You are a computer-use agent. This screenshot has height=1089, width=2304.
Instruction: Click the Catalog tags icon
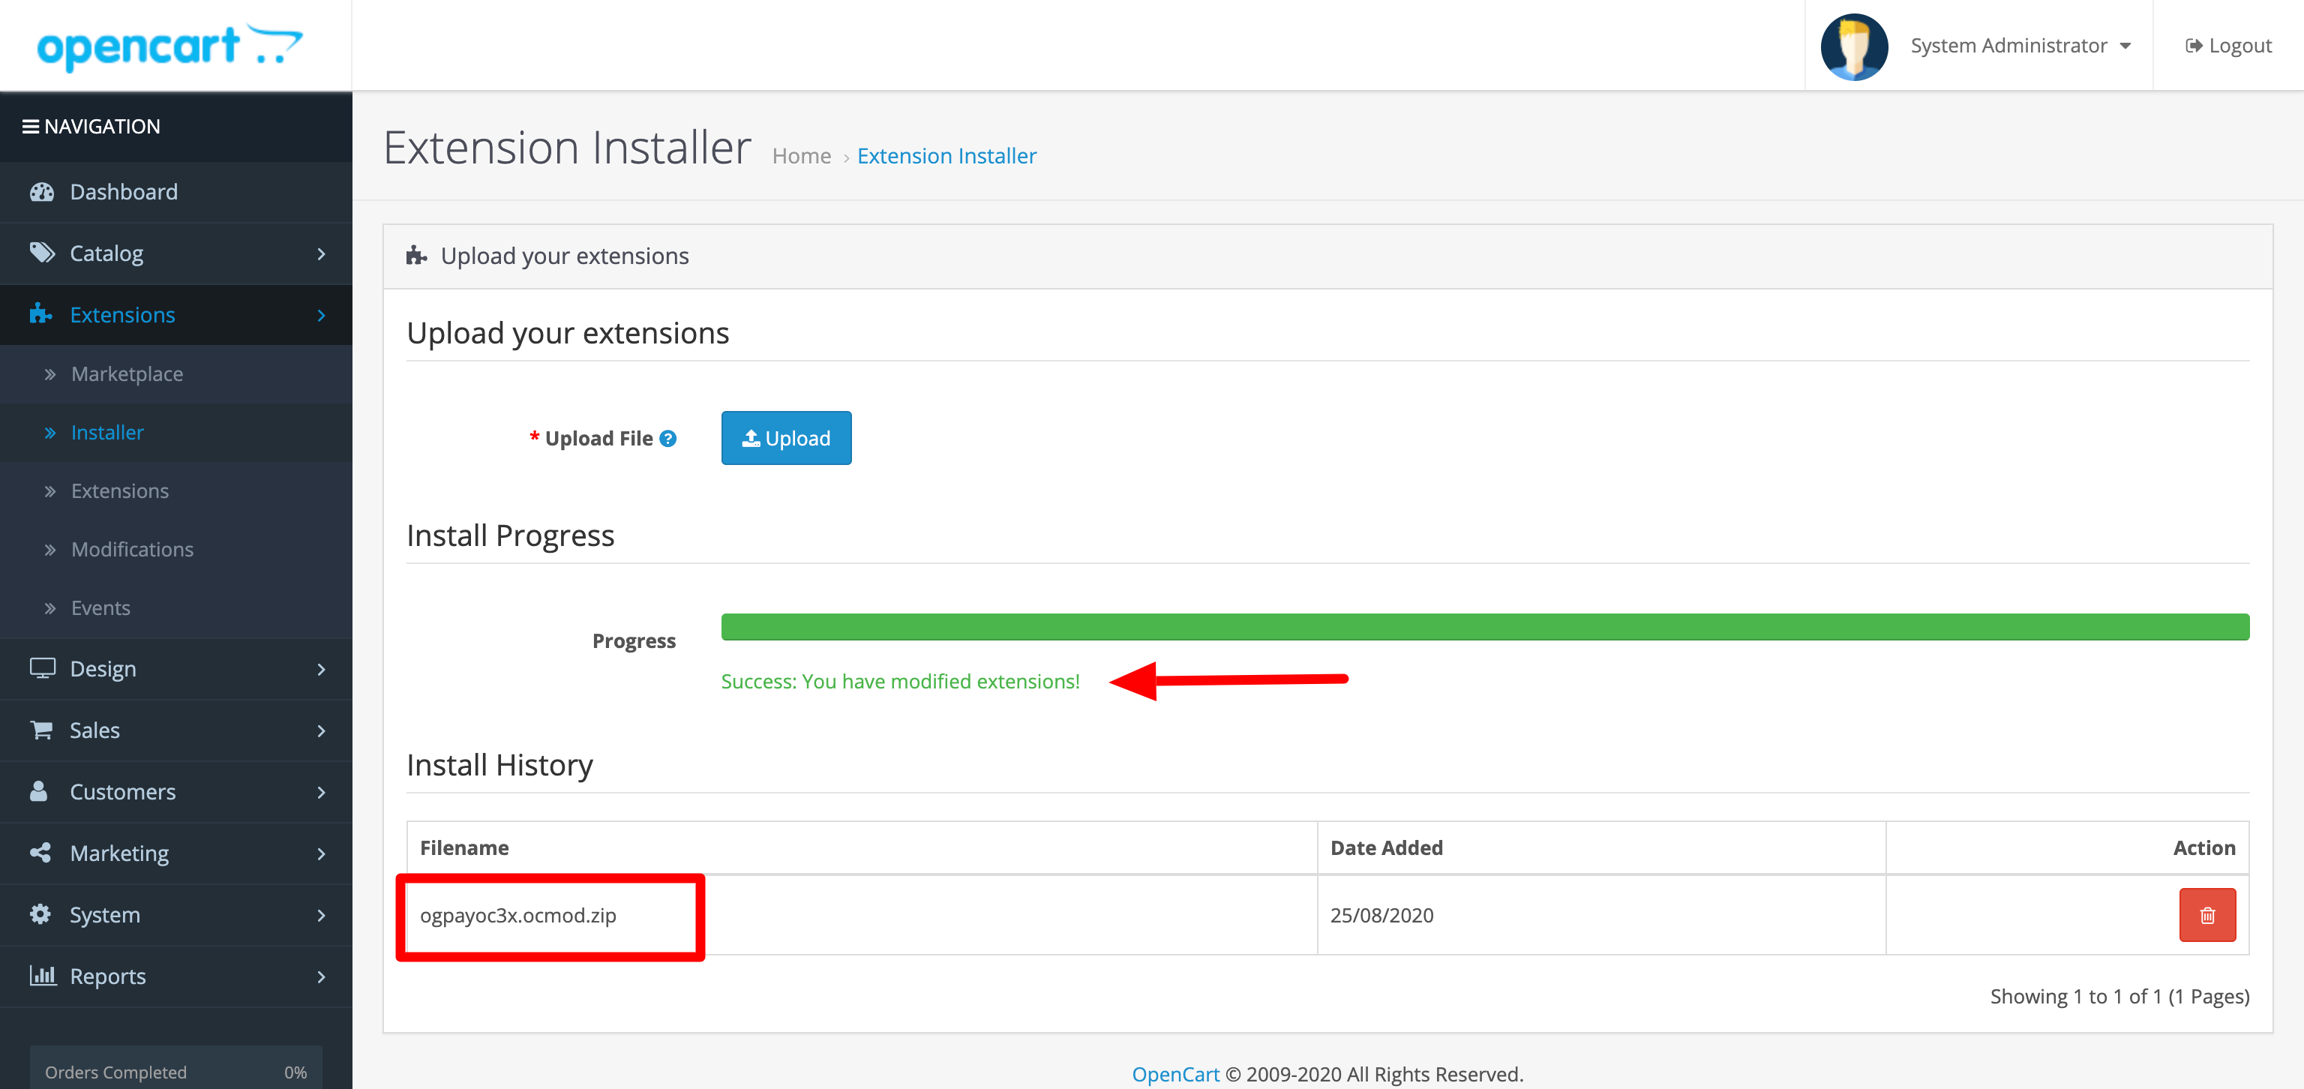tap(42, 253)
